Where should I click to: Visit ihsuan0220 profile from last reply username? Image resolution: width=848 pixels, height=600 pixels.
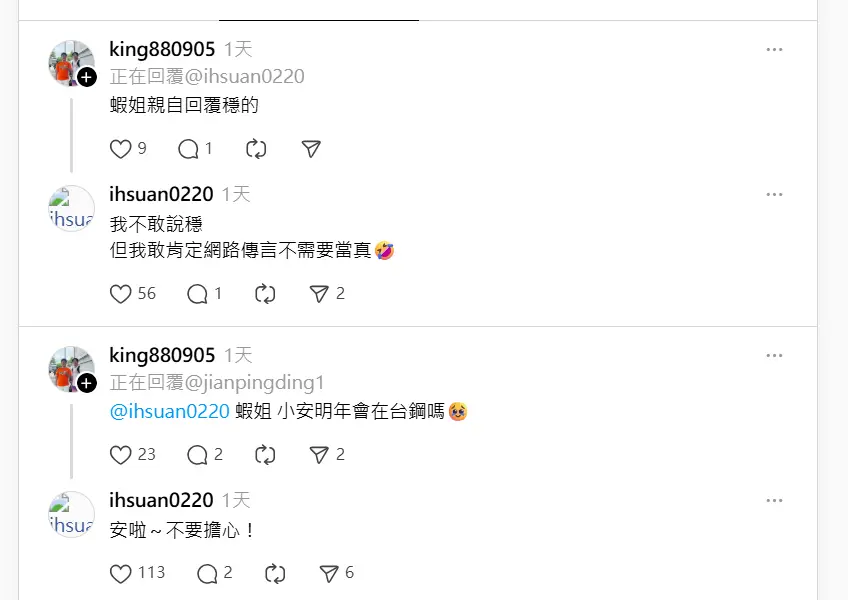click(x=161, y=500)
